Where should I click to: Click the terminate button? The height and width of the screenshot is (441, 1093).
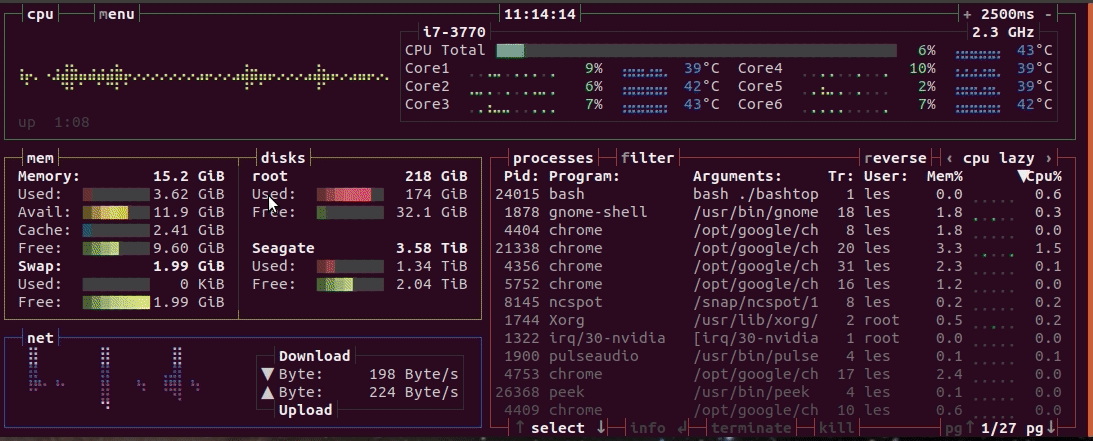[751, 428]
